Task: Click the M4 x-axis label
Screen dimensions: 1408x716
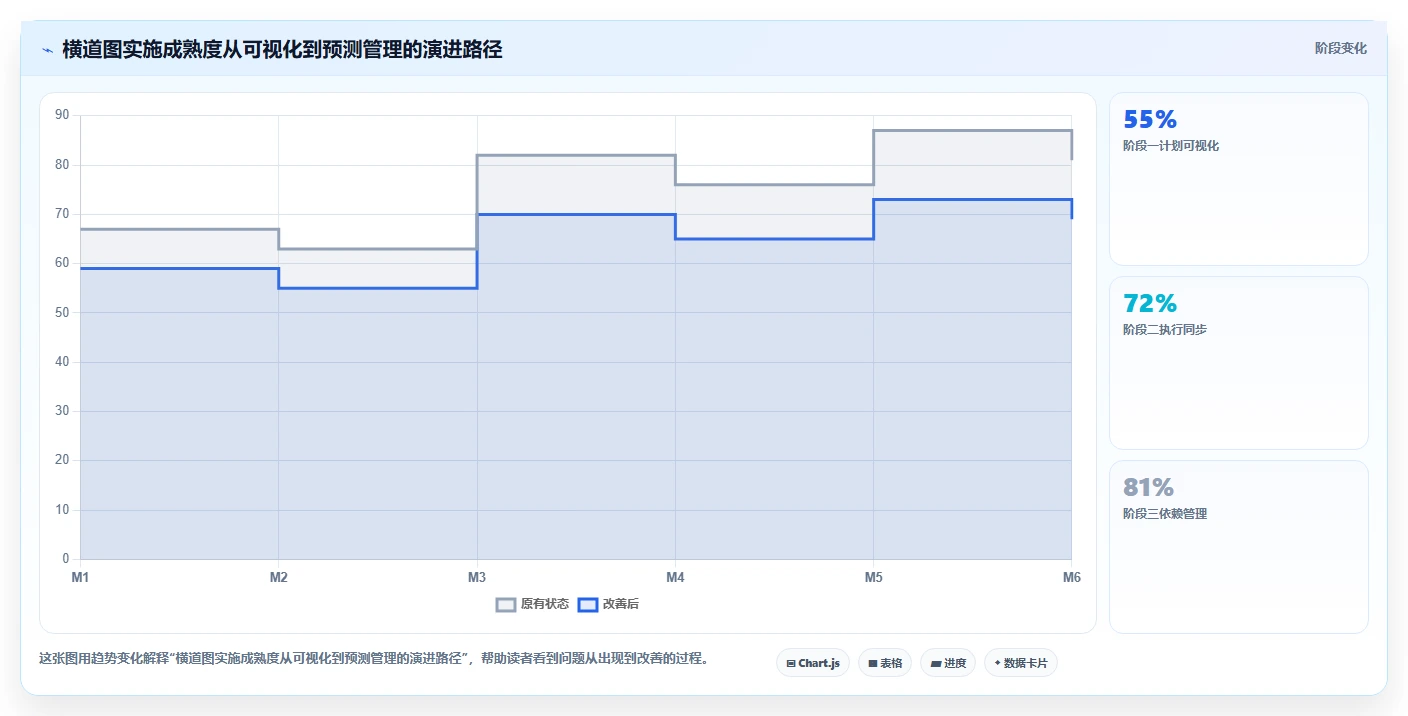Action: click(675, 577)
